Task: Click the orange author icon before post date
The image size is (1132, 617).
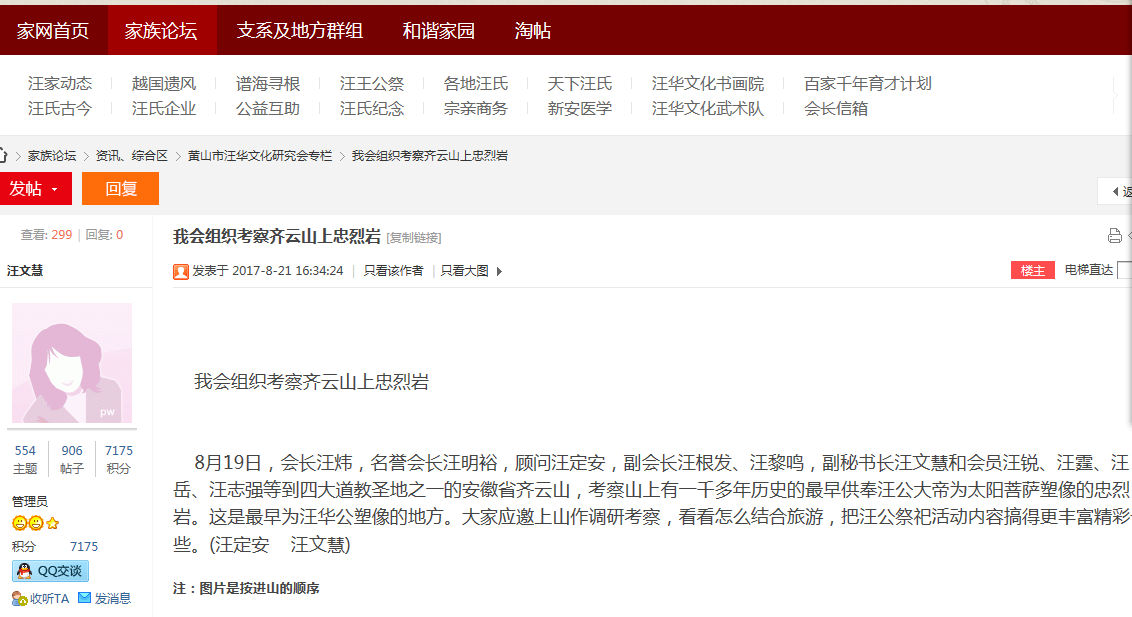Action: (x=181, y=271)
